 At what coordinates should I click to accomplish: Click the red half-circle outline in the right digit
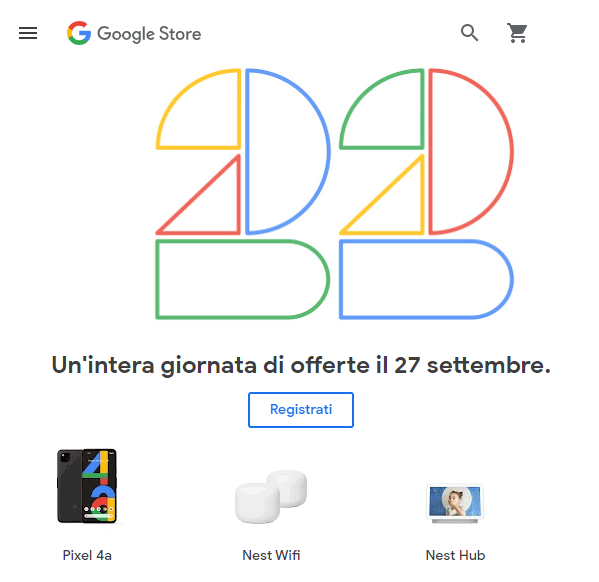coord(471,151)
